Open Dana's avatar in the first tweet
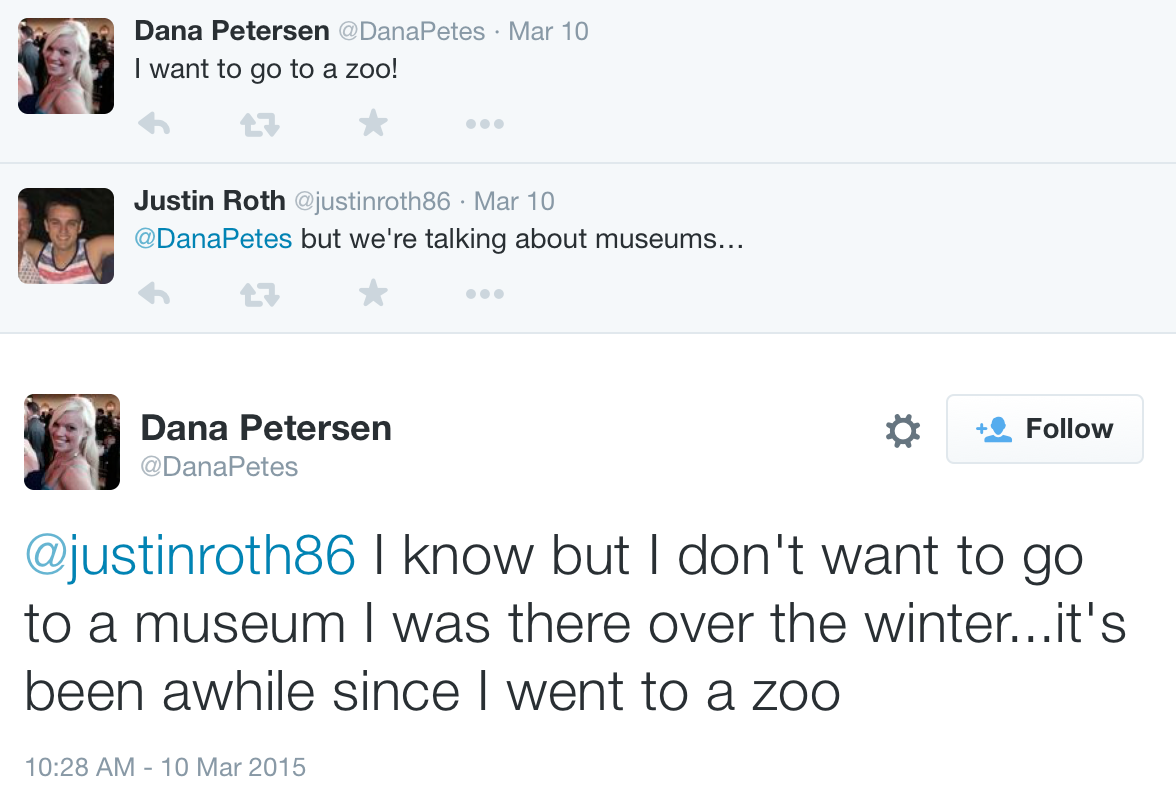The image size is (1176, 802). [x=66, y=66]
